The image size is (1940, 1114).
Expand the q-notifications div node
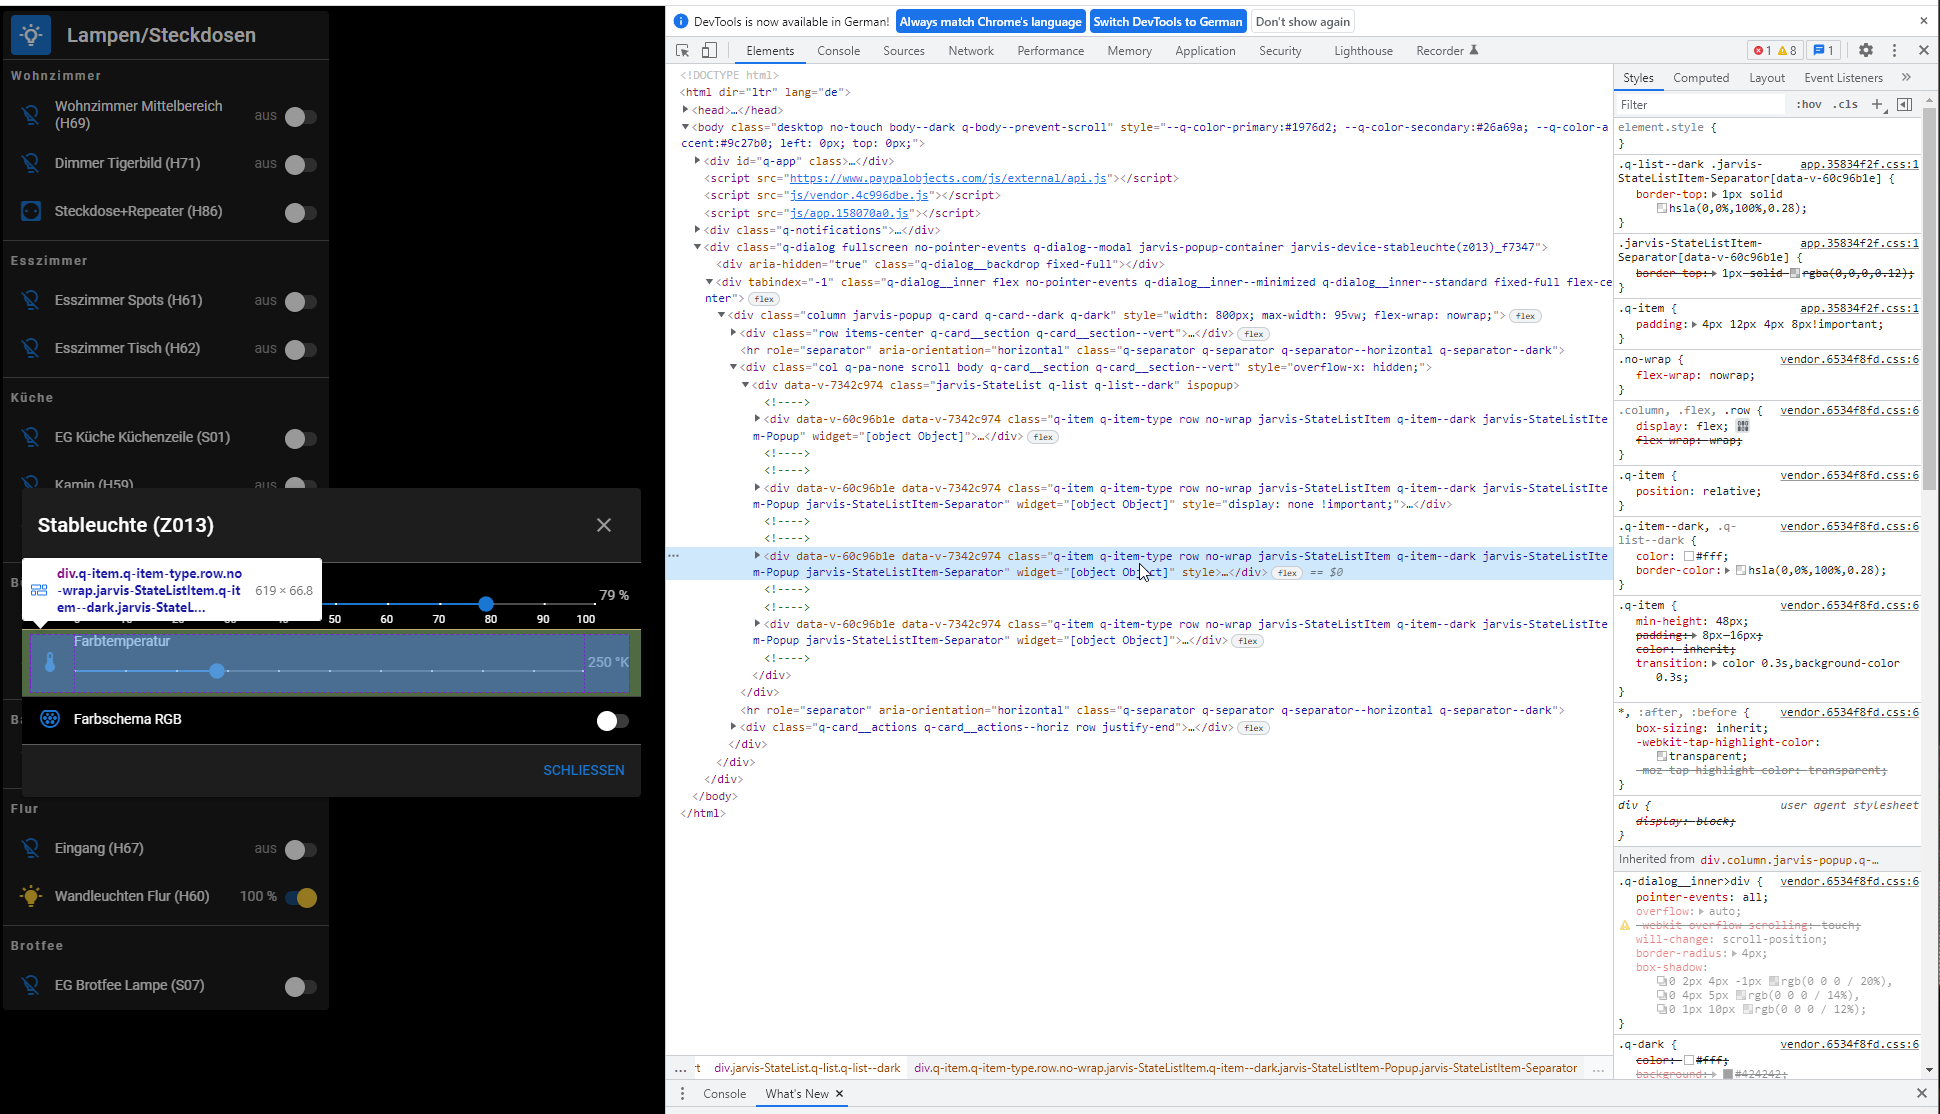[x=697, y=230]
